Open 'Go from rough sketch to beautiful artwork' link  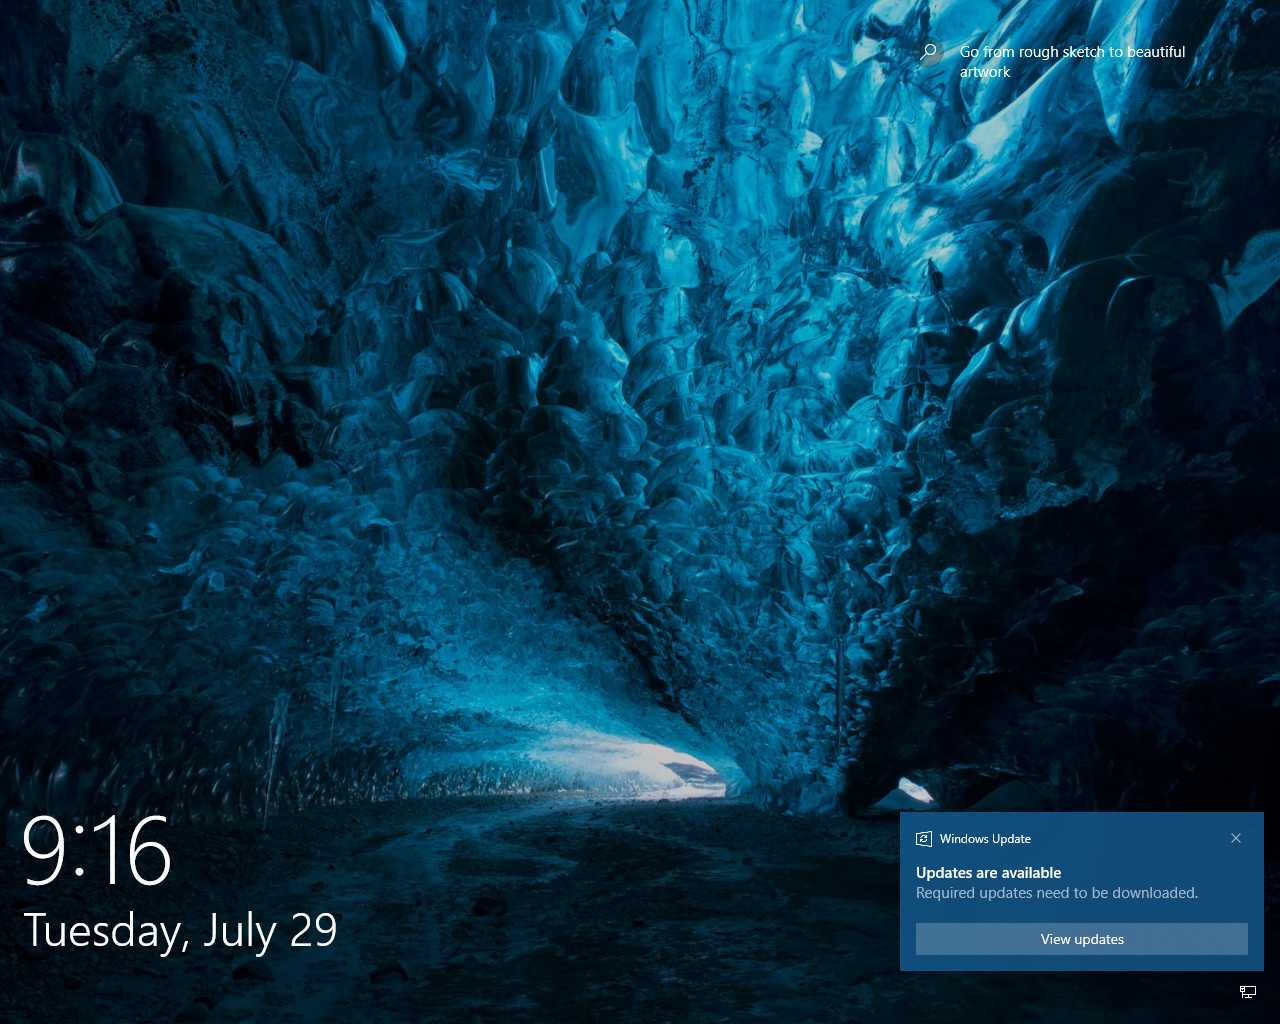coord(1072,62)
